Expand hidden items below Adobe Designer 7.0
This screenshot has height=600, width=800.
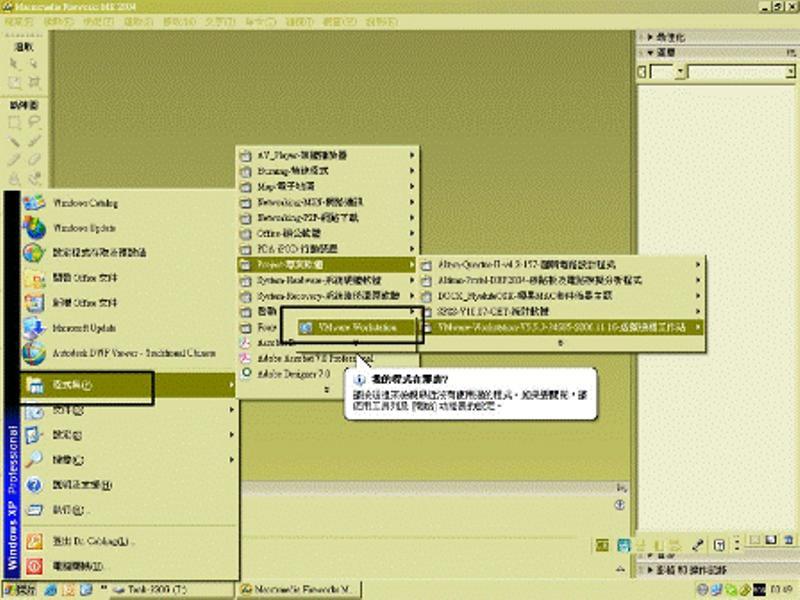pos(328,390)
